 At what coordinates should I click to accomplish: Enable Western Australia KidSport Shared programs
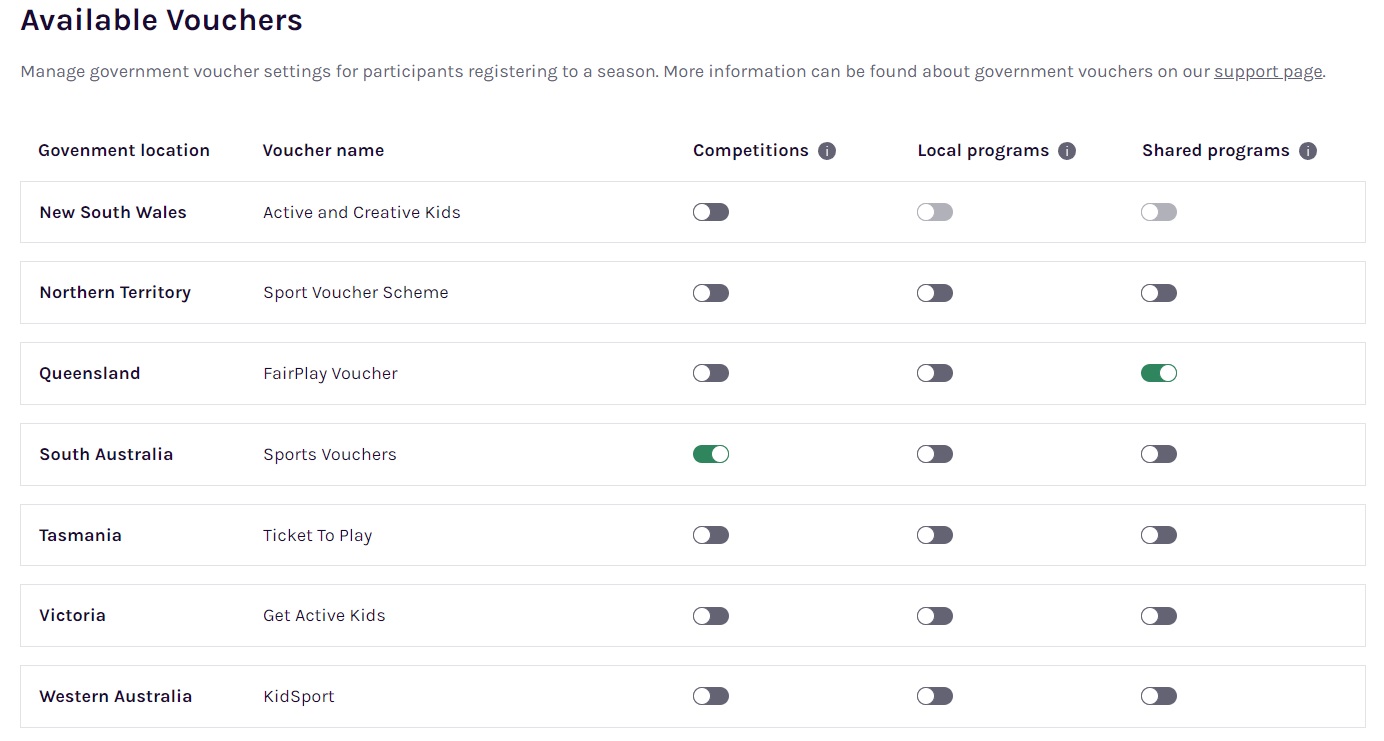tap(1159, 696)
